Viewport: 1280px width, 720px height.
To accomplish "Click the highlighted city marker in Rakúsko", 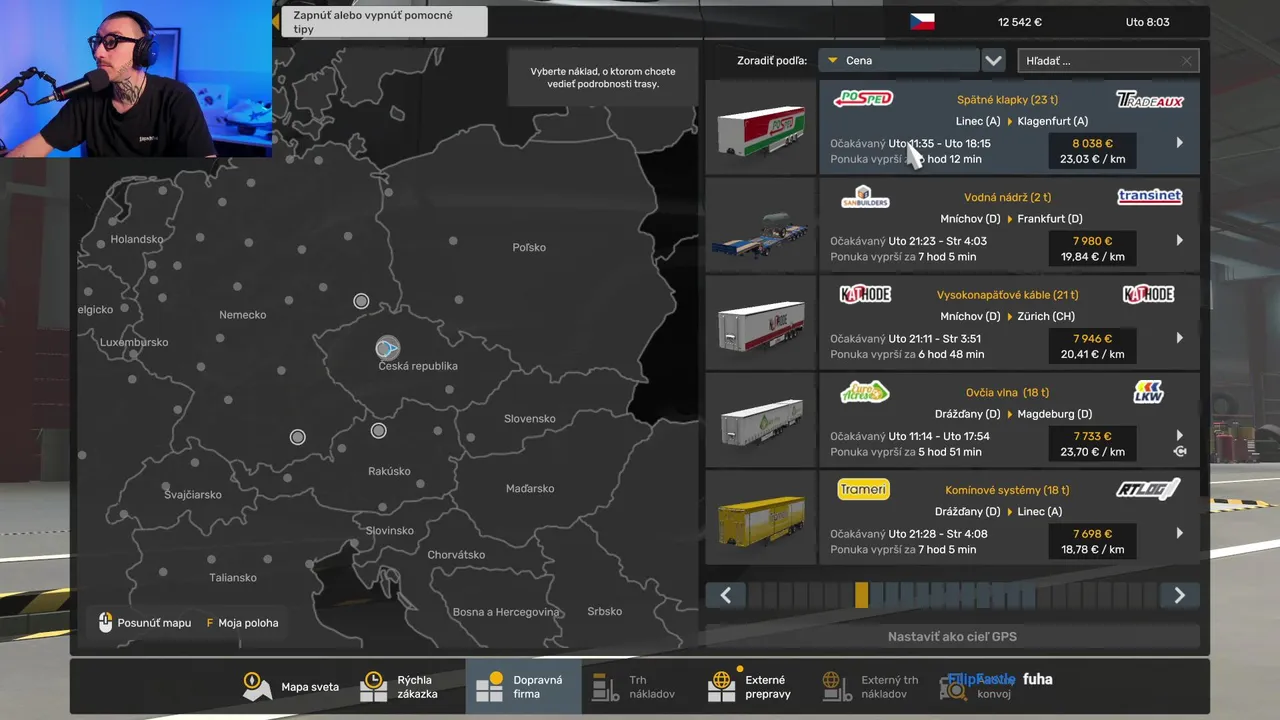I will 378,431.
